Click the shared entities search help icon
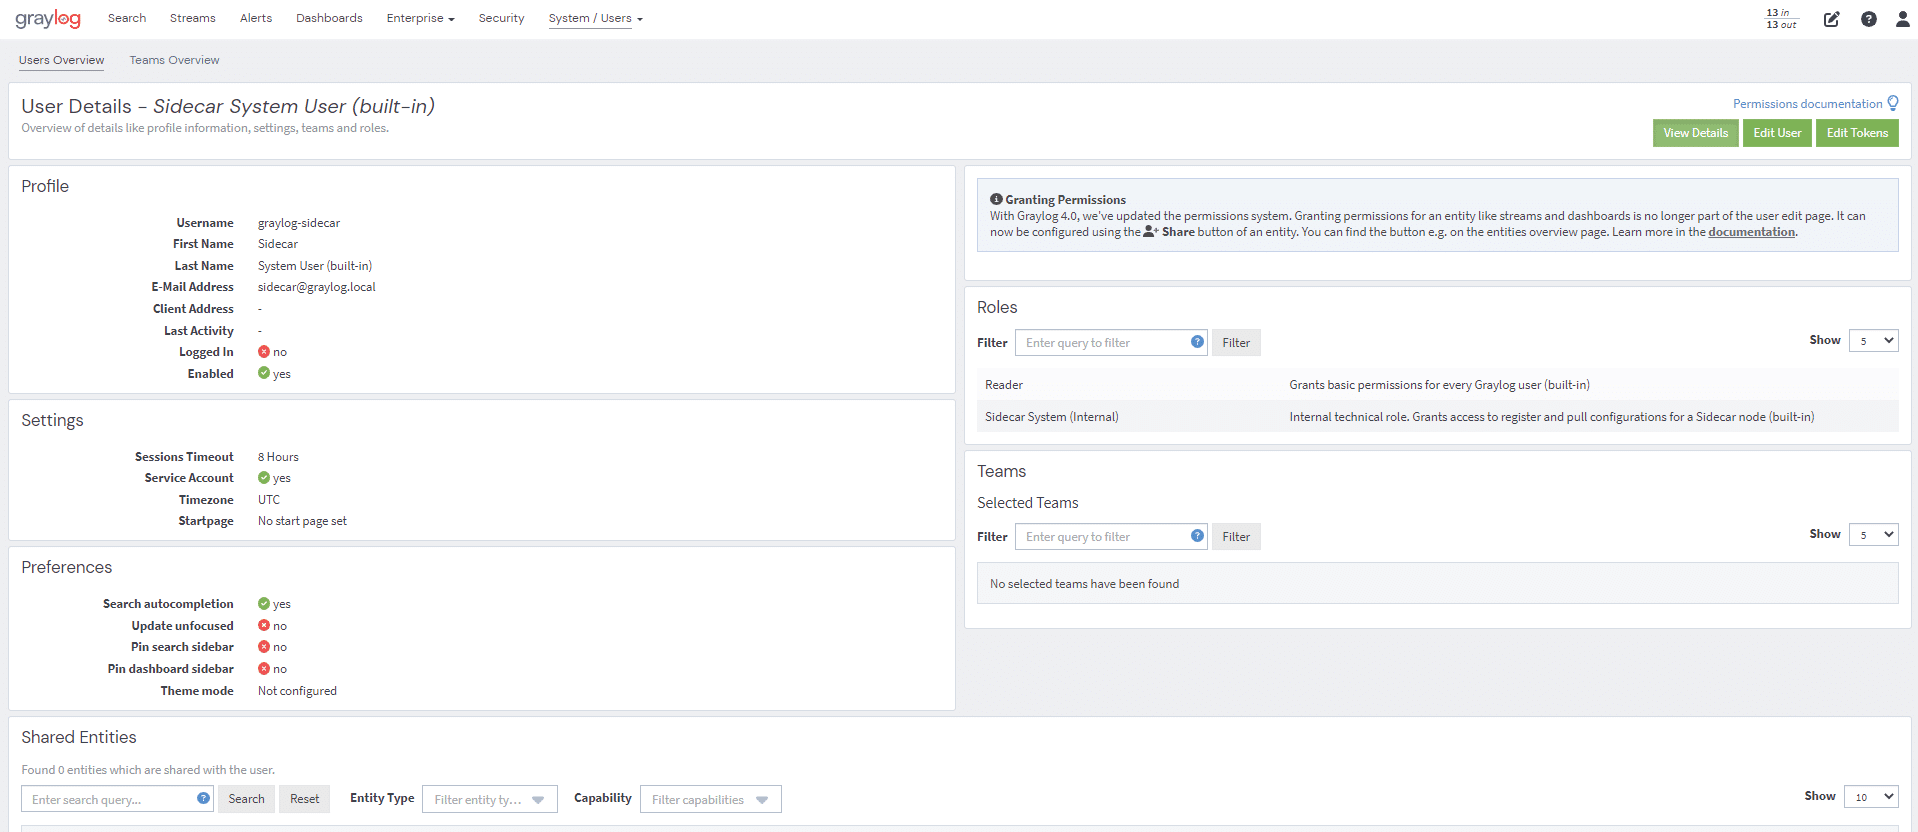 (x=203, y=798)
